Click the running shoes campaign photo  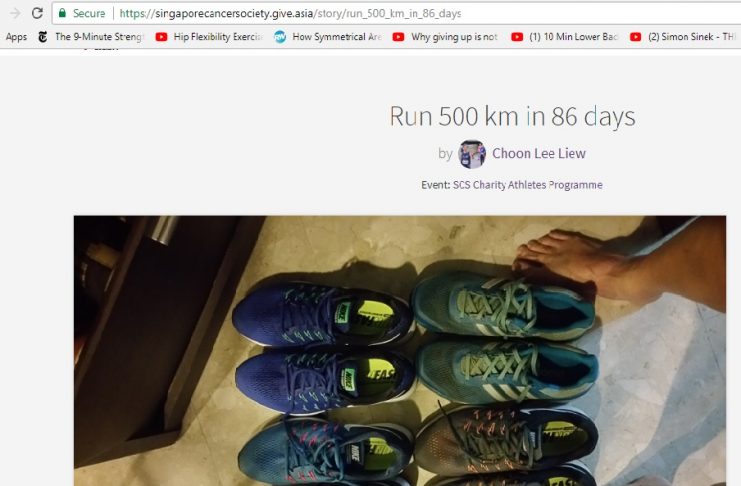click(400, 351)
